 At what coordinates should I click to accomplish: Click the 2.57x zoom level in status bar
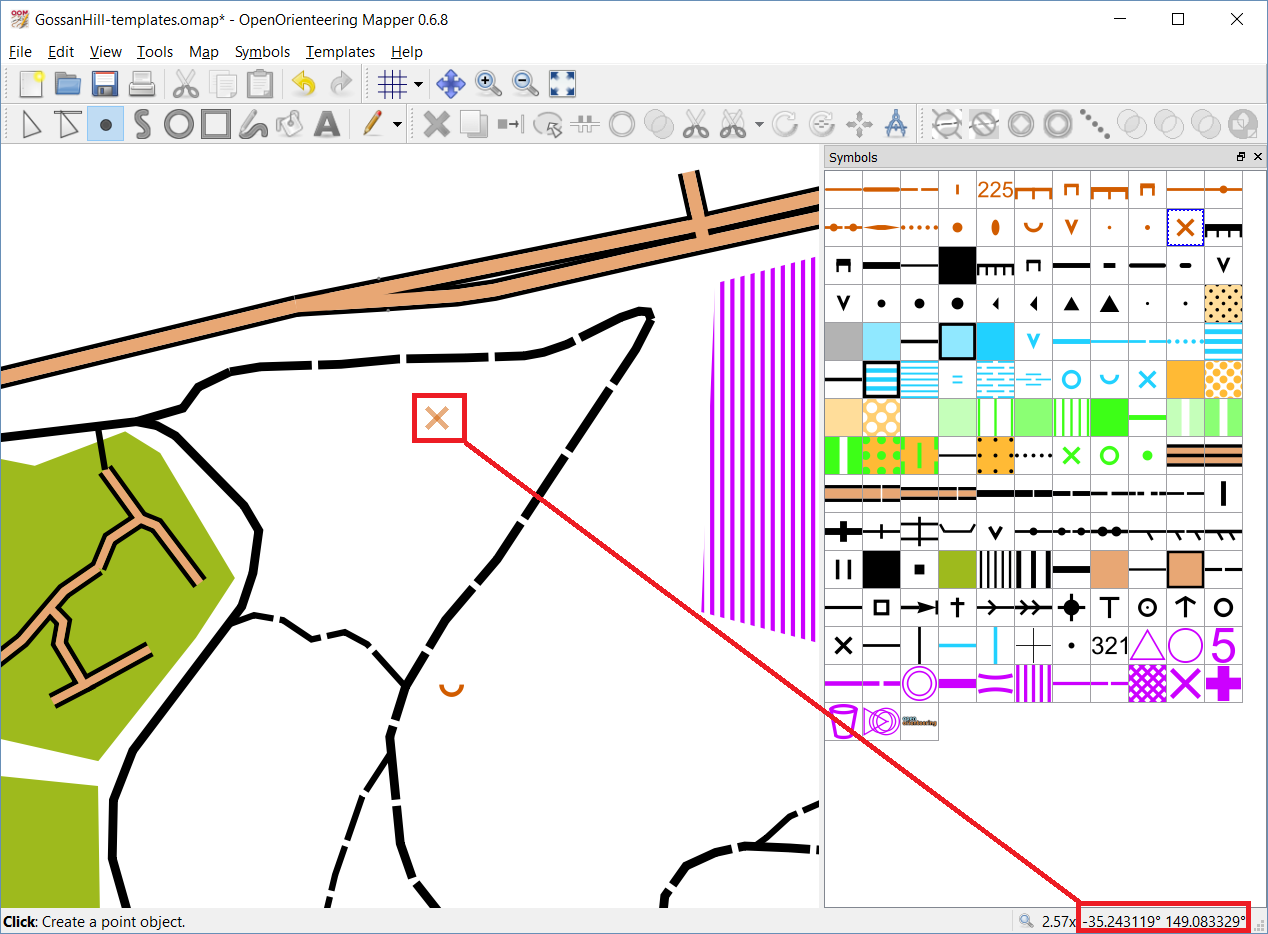[1059, 921]
